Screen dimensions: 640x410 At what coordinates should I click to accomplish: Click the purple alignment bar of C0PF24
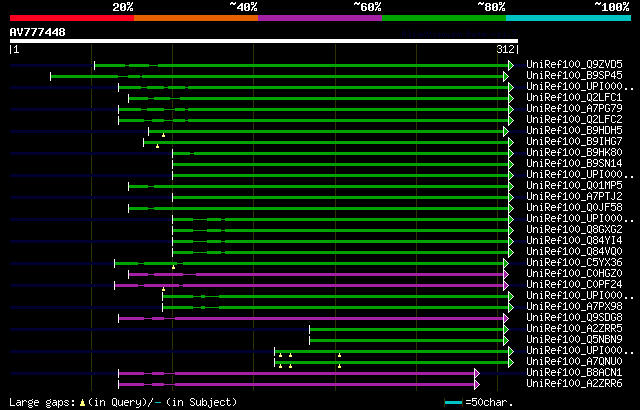coord(309,286)
